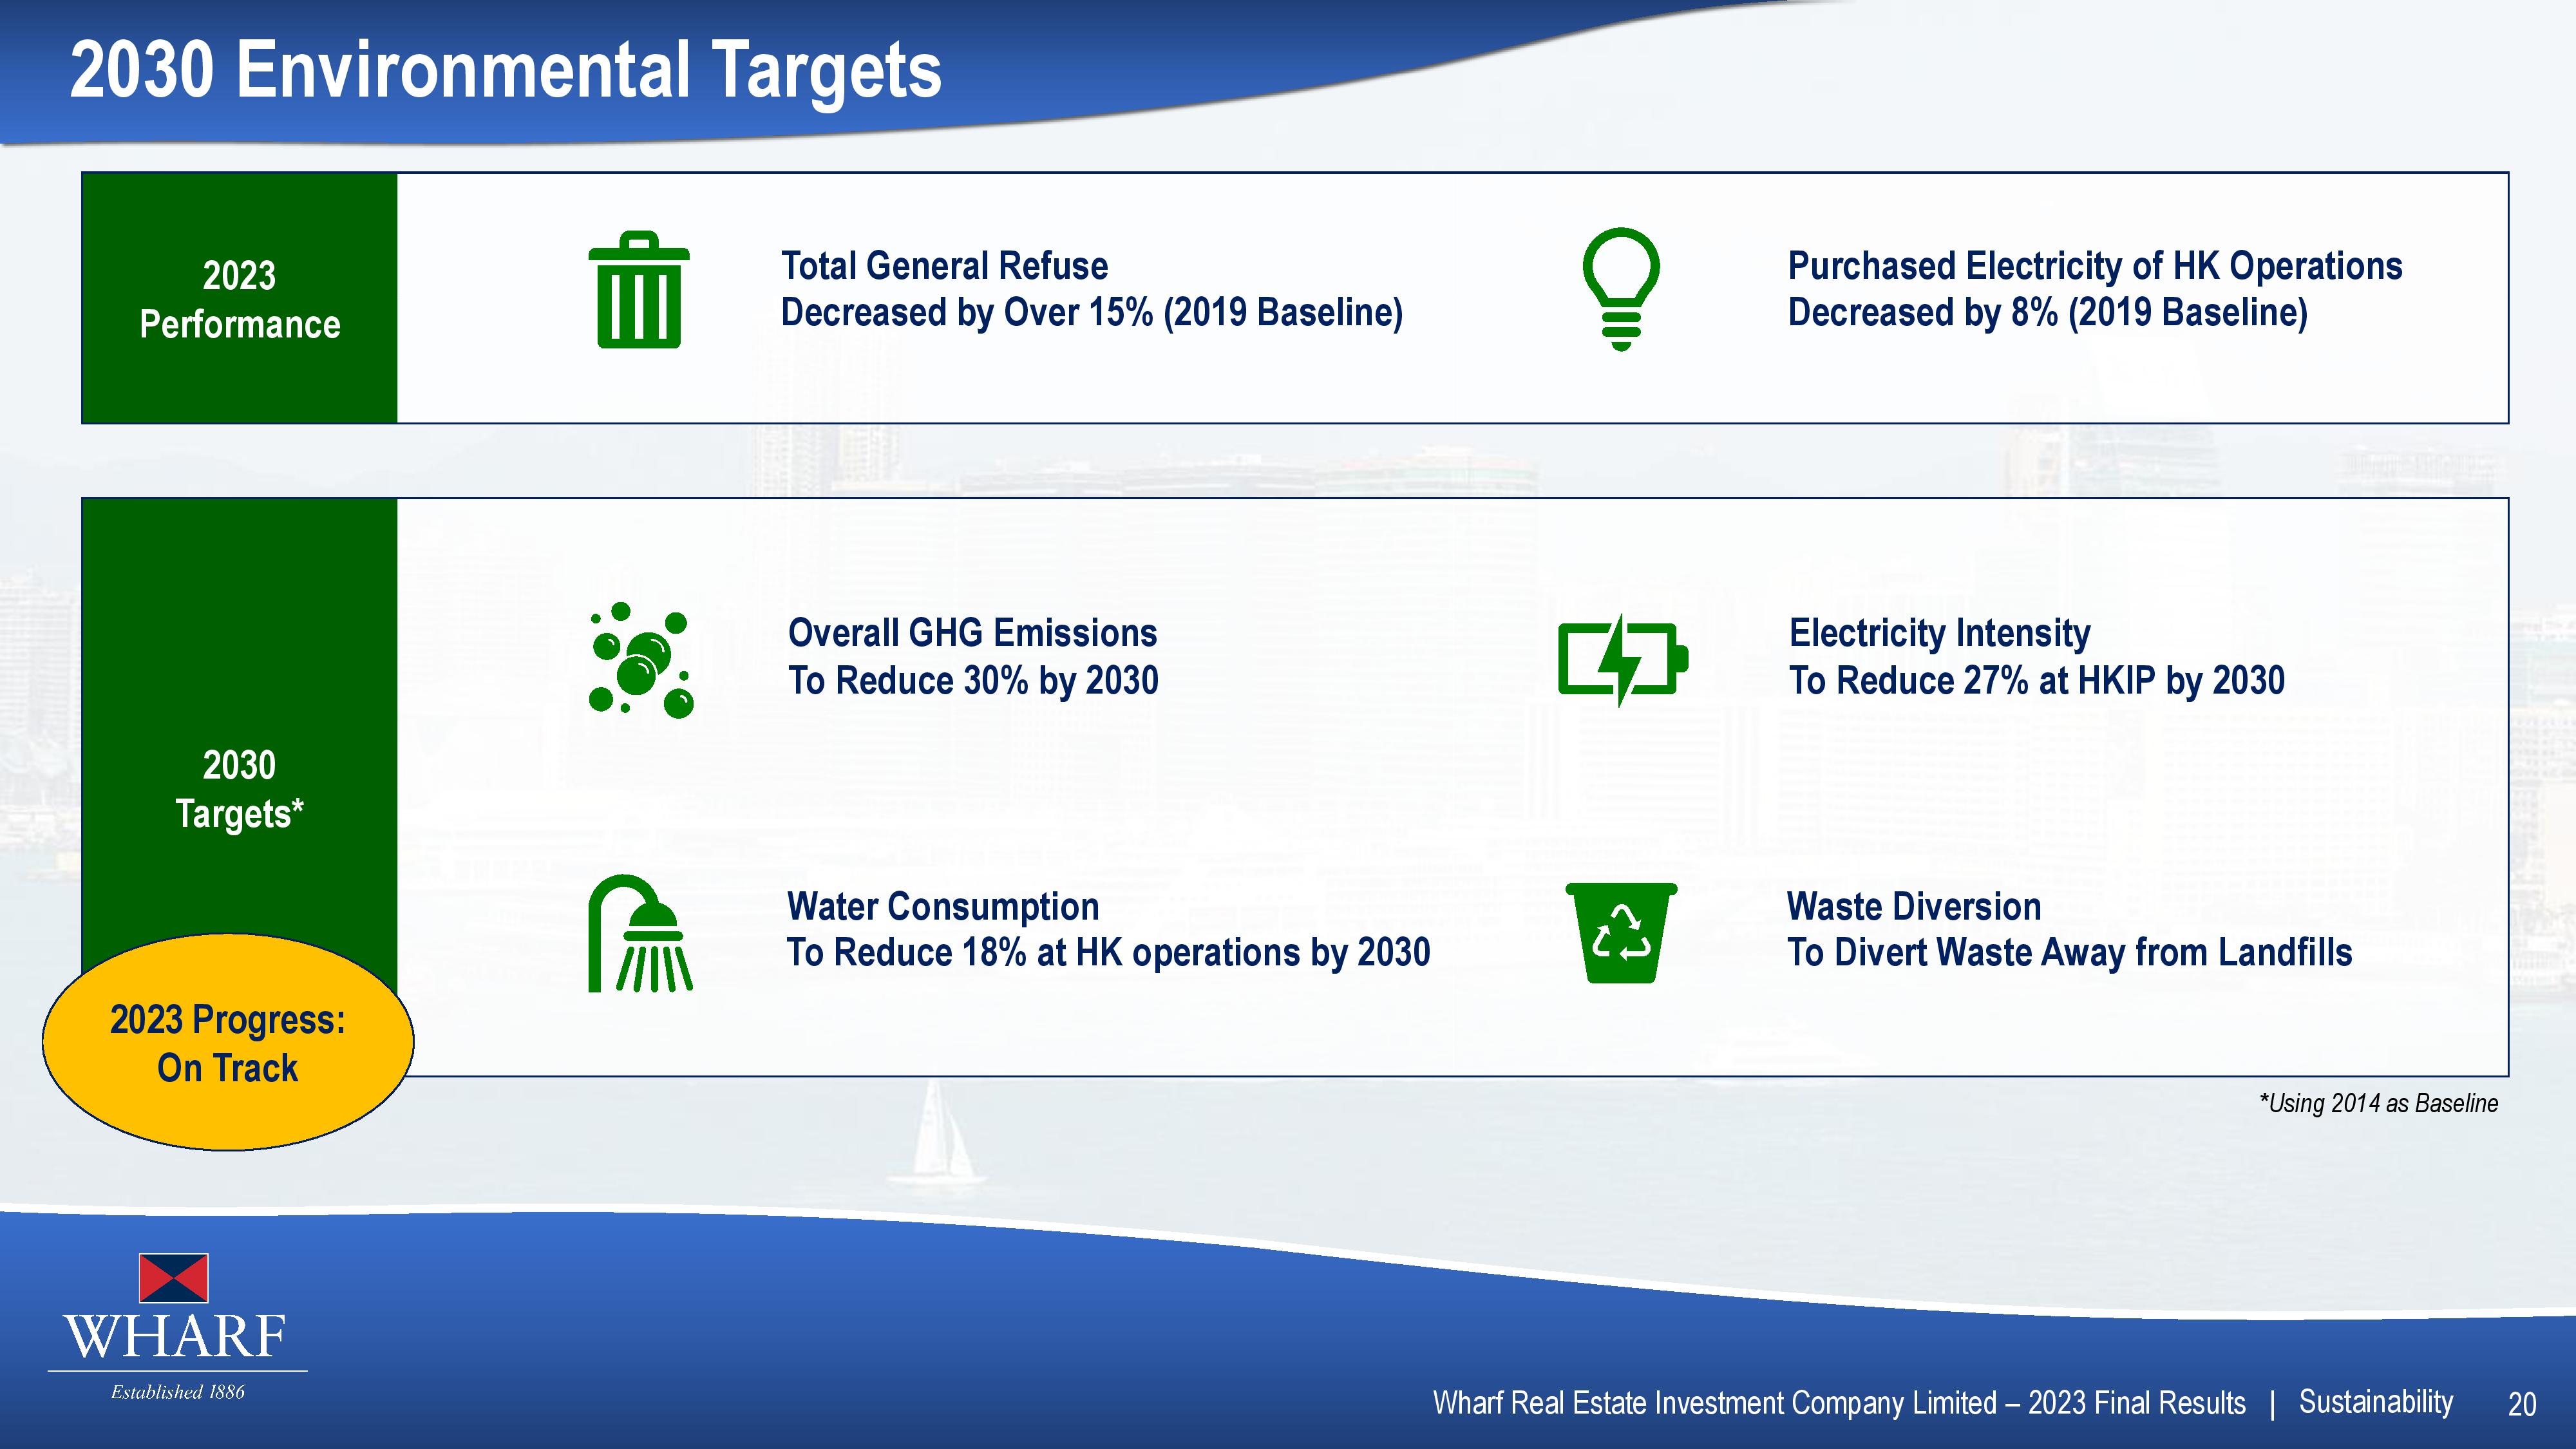The image size is (2576, 1449).
Task: Click the green trash can icon
Action: [x=639, y=289]
